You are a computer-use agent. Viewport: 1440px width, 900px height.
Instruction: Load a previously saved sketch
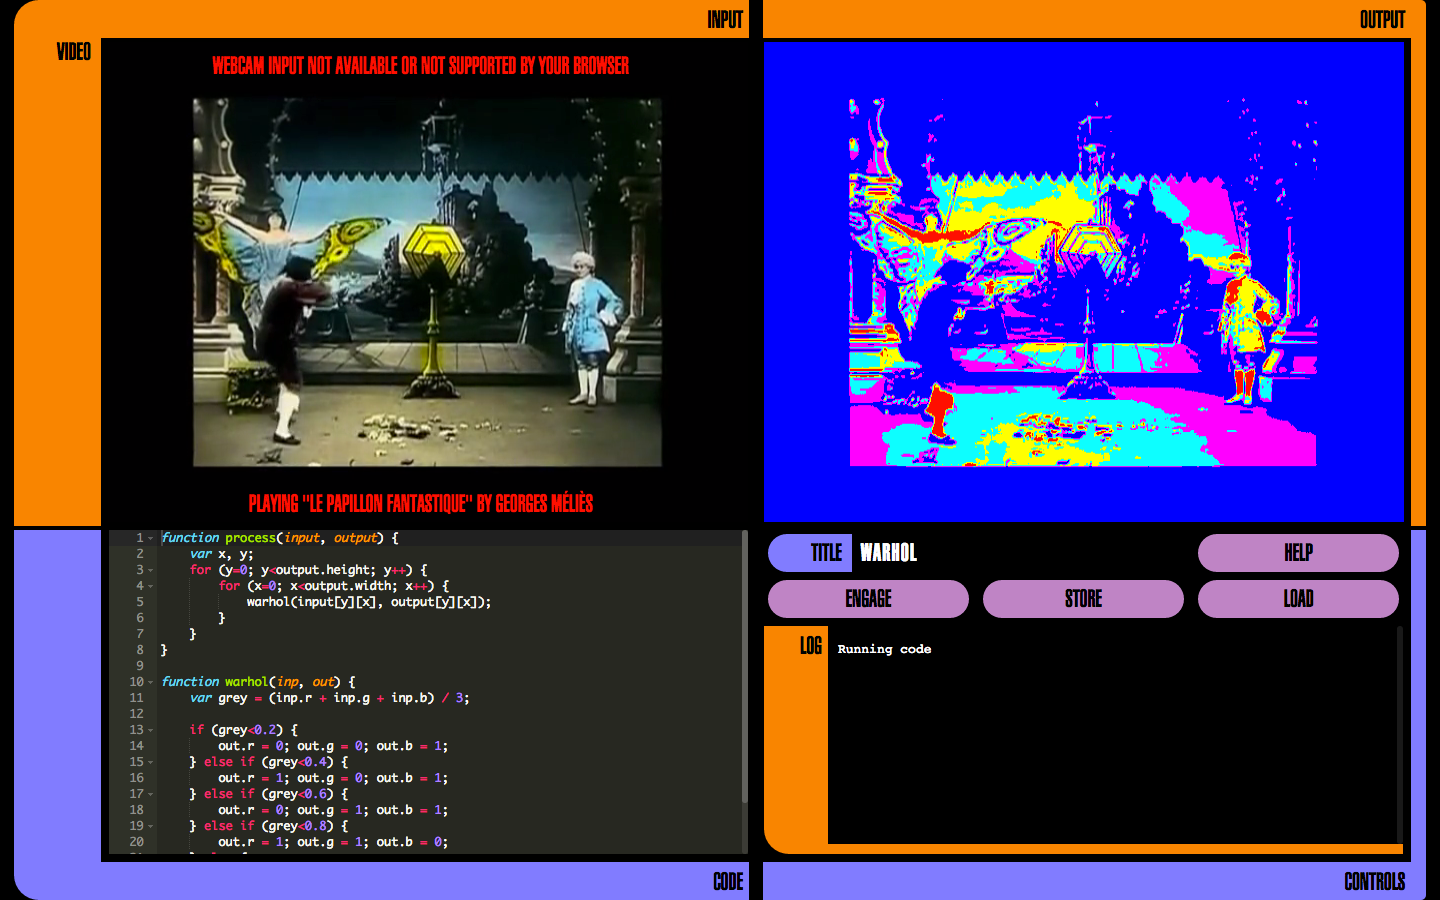pyautogui.click(x=1299, y=599)
